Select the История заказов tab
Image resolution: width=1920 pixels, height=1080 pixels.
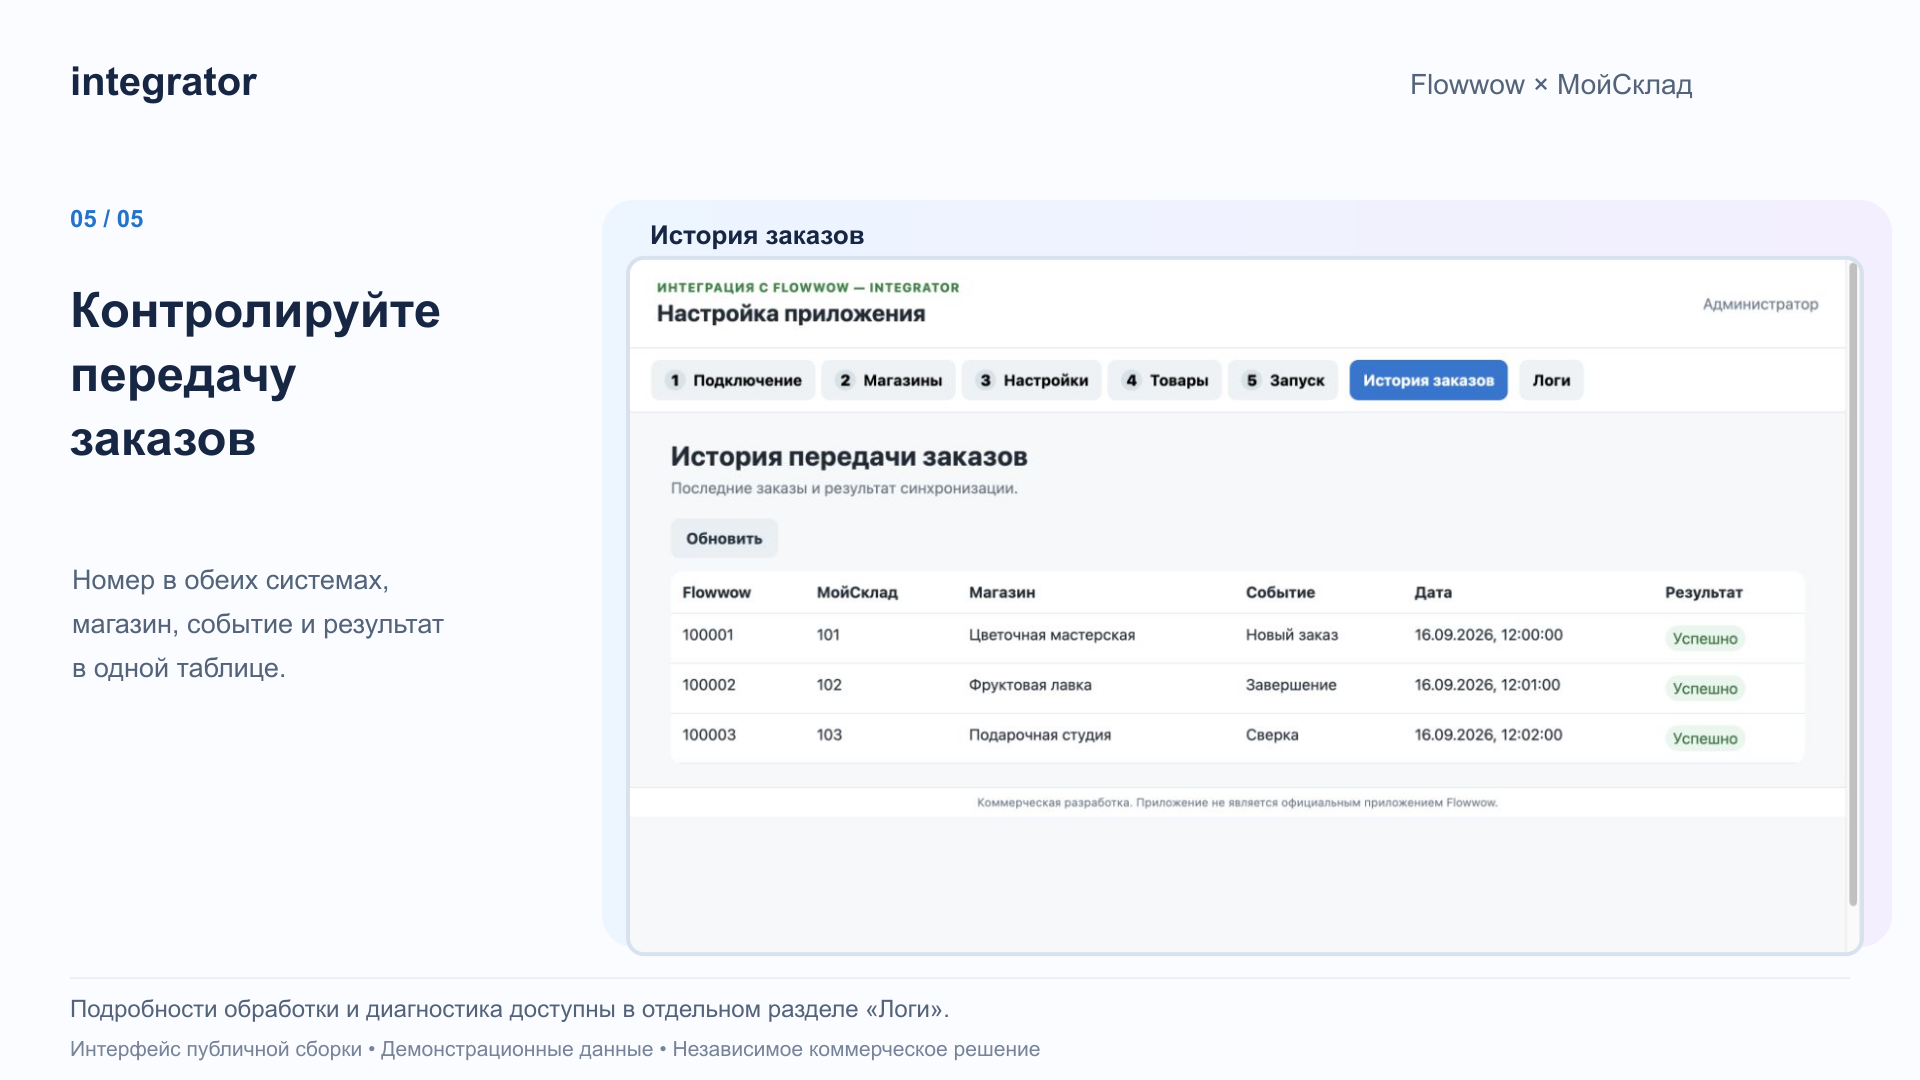coord(1428,380)
